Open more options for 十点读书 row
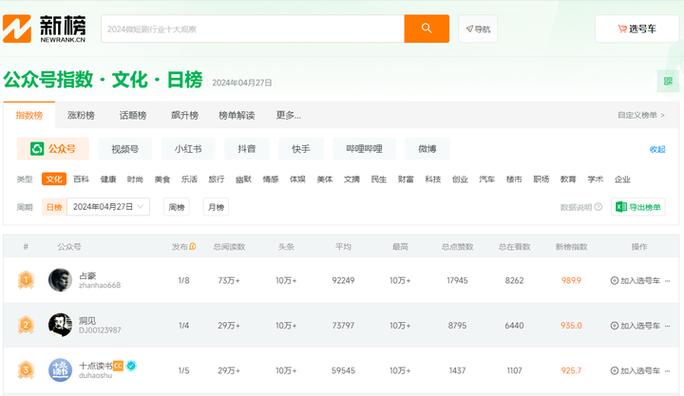Screen dimensions: 684x396 click(x=667, y=371)
